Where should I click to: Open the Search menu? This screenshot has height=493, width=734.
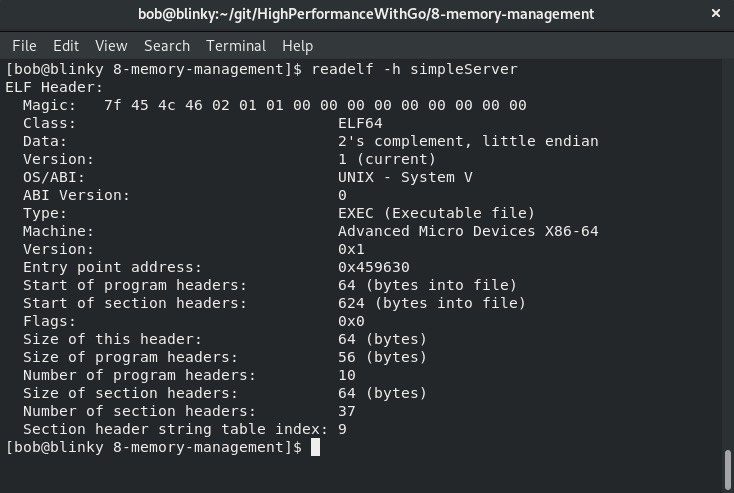(167, 46)
